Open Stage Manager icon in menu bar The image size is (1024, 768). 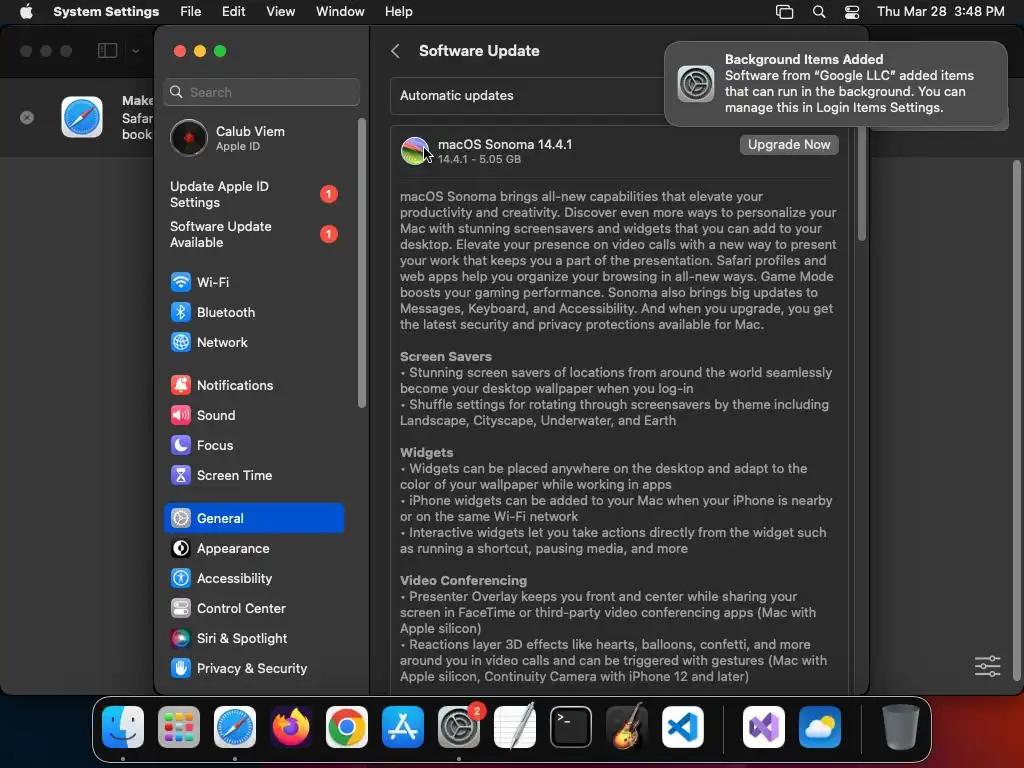click(x=784, y=12)
